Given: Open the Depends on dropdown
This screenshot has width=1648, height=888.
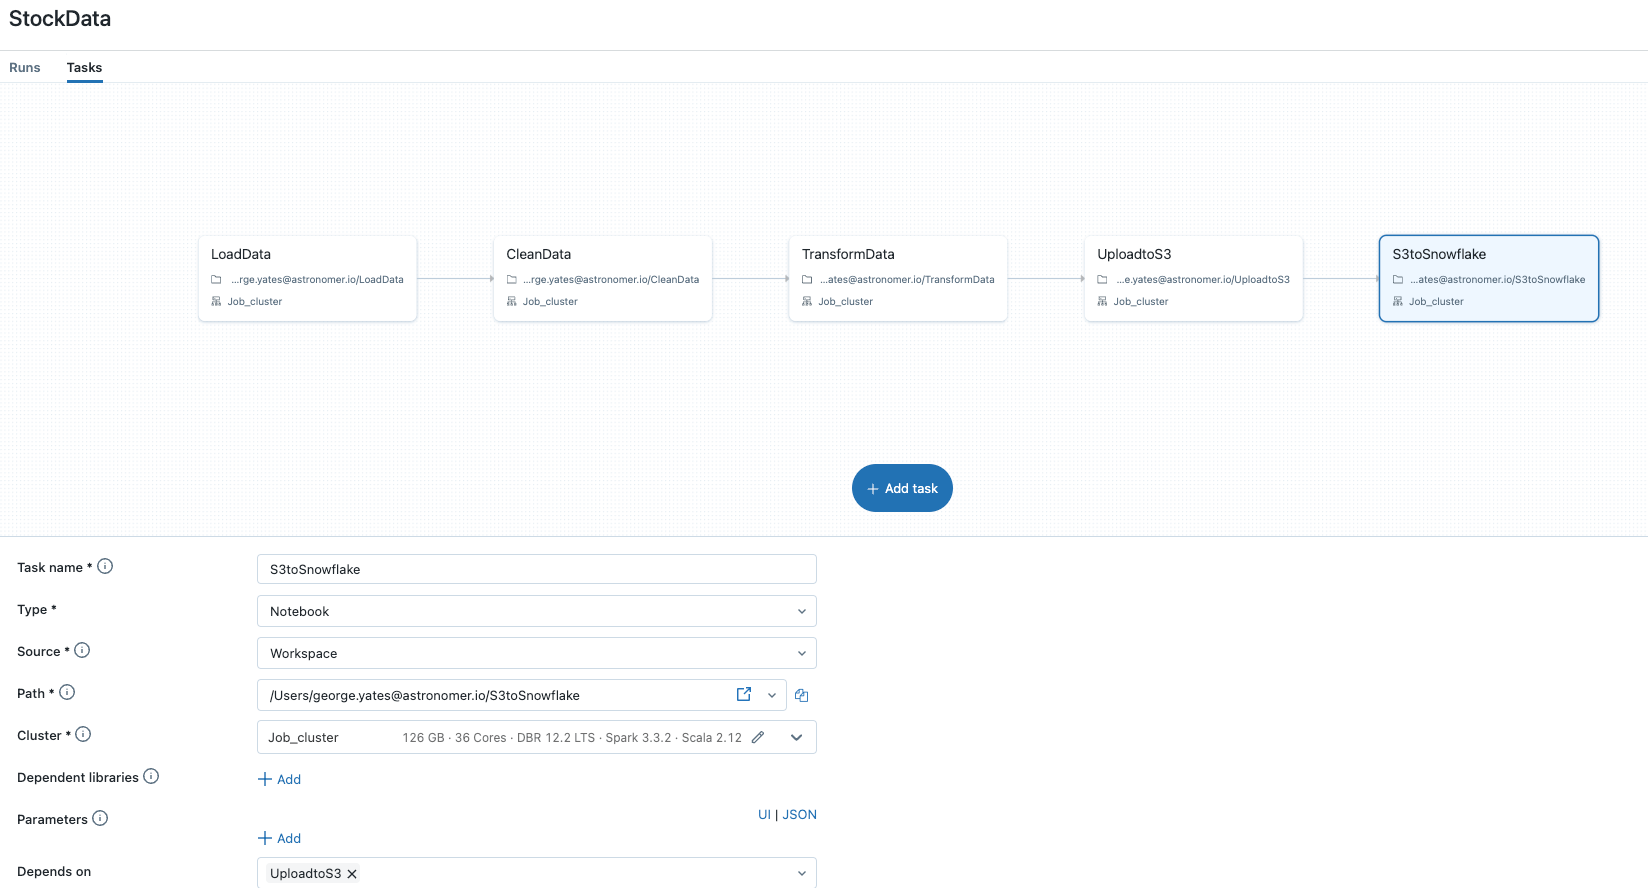Looking at the screenshot, I should click(x=801, y=873).
